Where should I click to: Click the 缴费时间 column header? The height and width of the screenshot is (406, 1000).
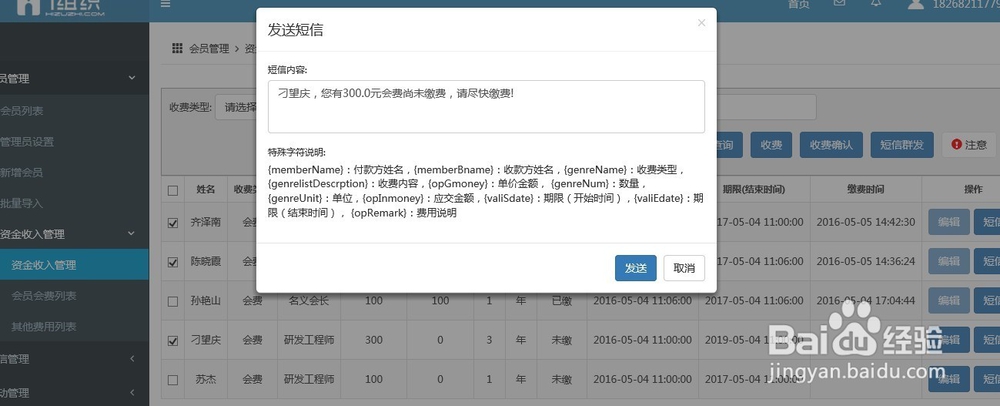click(865, 189)
